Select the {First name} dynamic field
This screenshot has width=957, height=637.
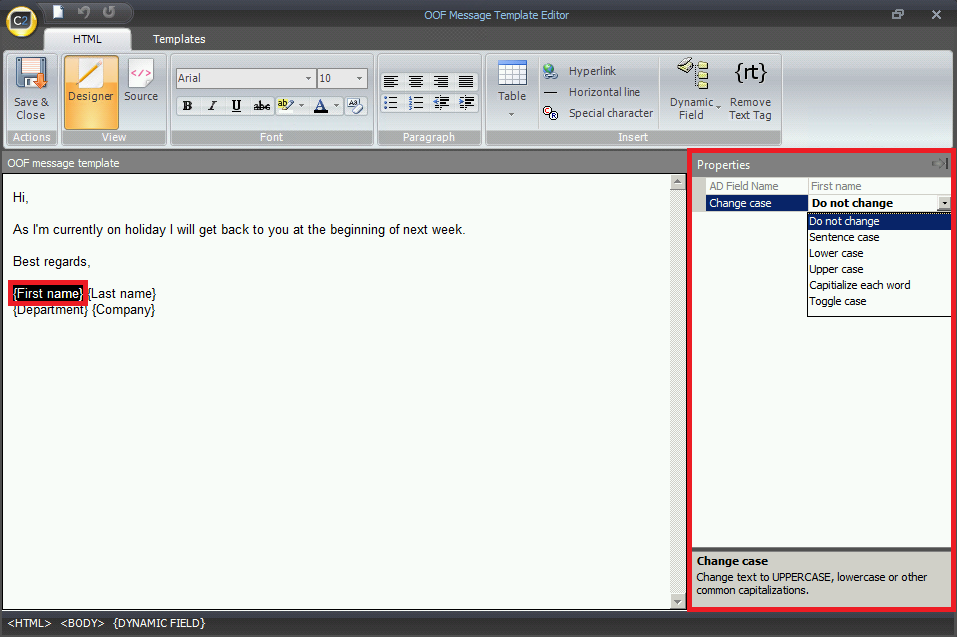pos(48,293)
